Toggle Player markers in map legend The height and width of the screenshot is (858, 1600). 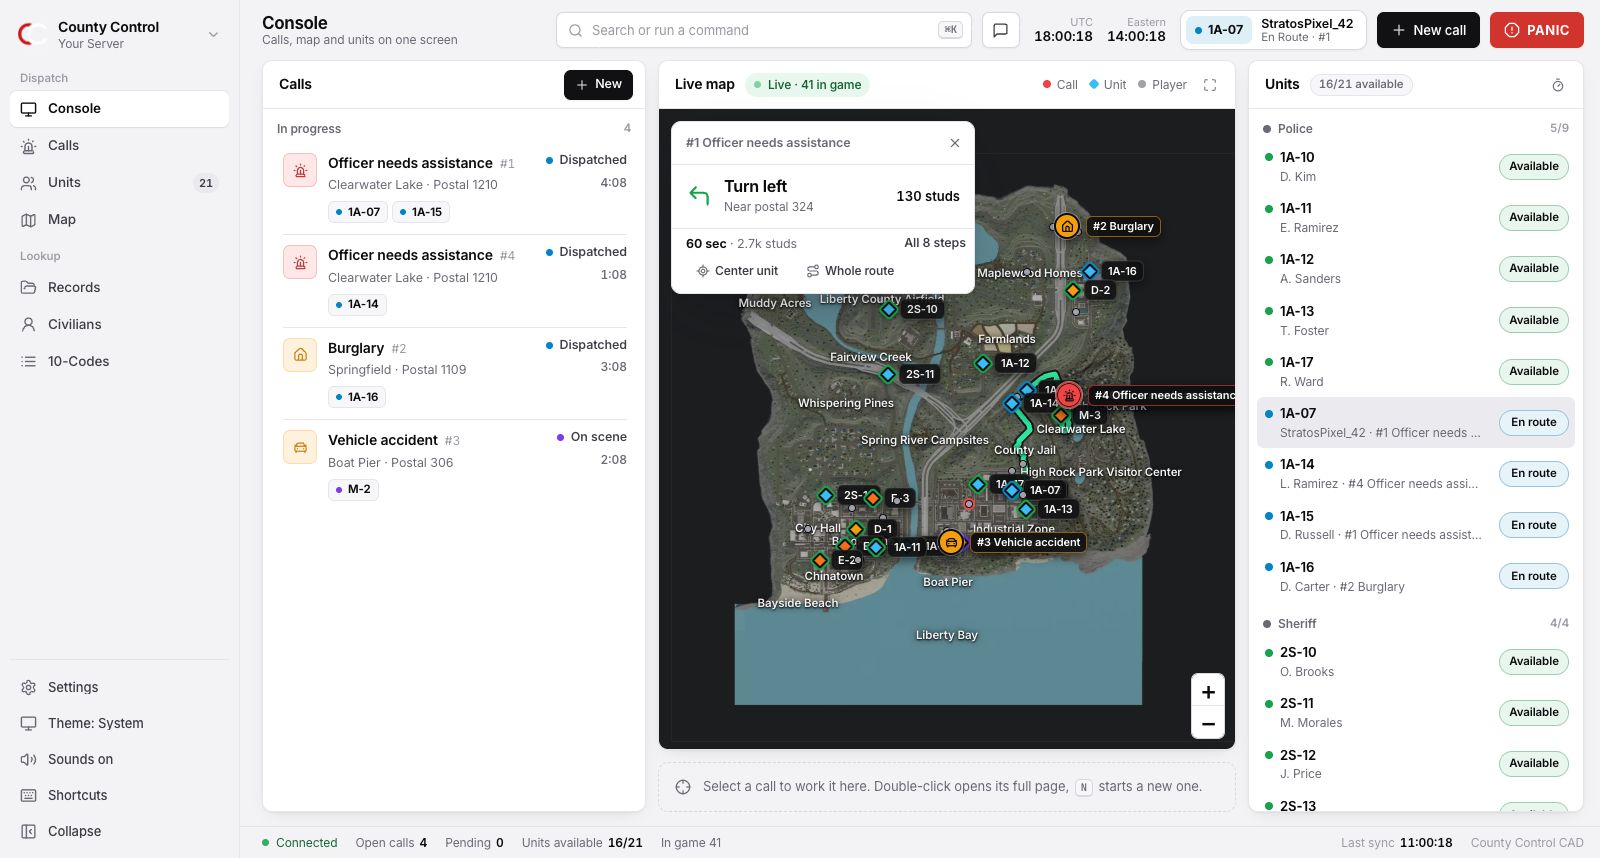point(1161,85)
